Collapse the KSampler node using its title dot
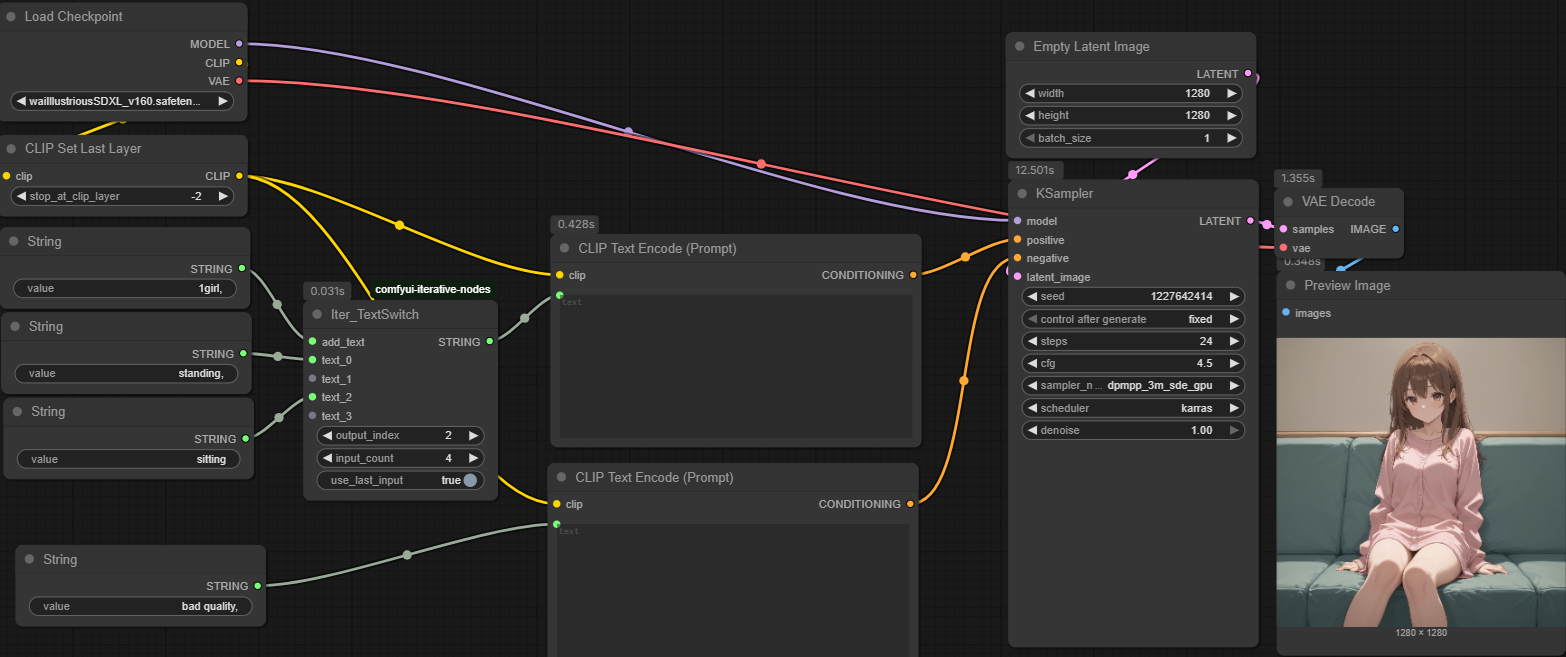Image resolution: width=1566 pixels, height=657 pixels. tap(1022, 194)
